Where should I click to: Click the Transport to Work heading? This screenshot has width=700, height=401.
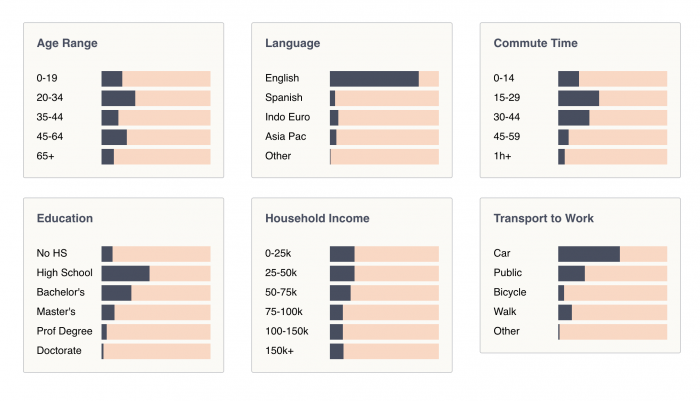click(x=543, y=218)
